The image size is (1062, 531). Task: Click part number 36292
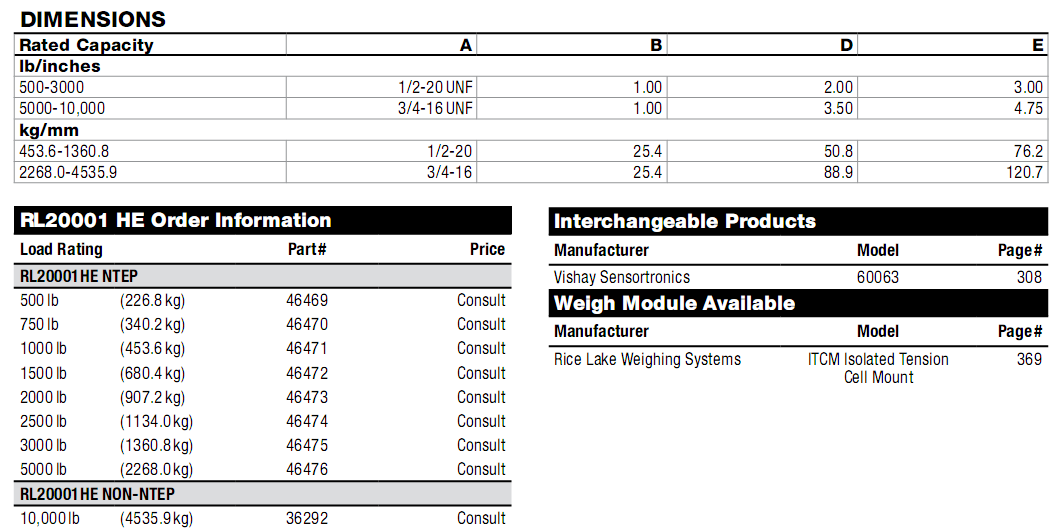click(x=307, y=518)
